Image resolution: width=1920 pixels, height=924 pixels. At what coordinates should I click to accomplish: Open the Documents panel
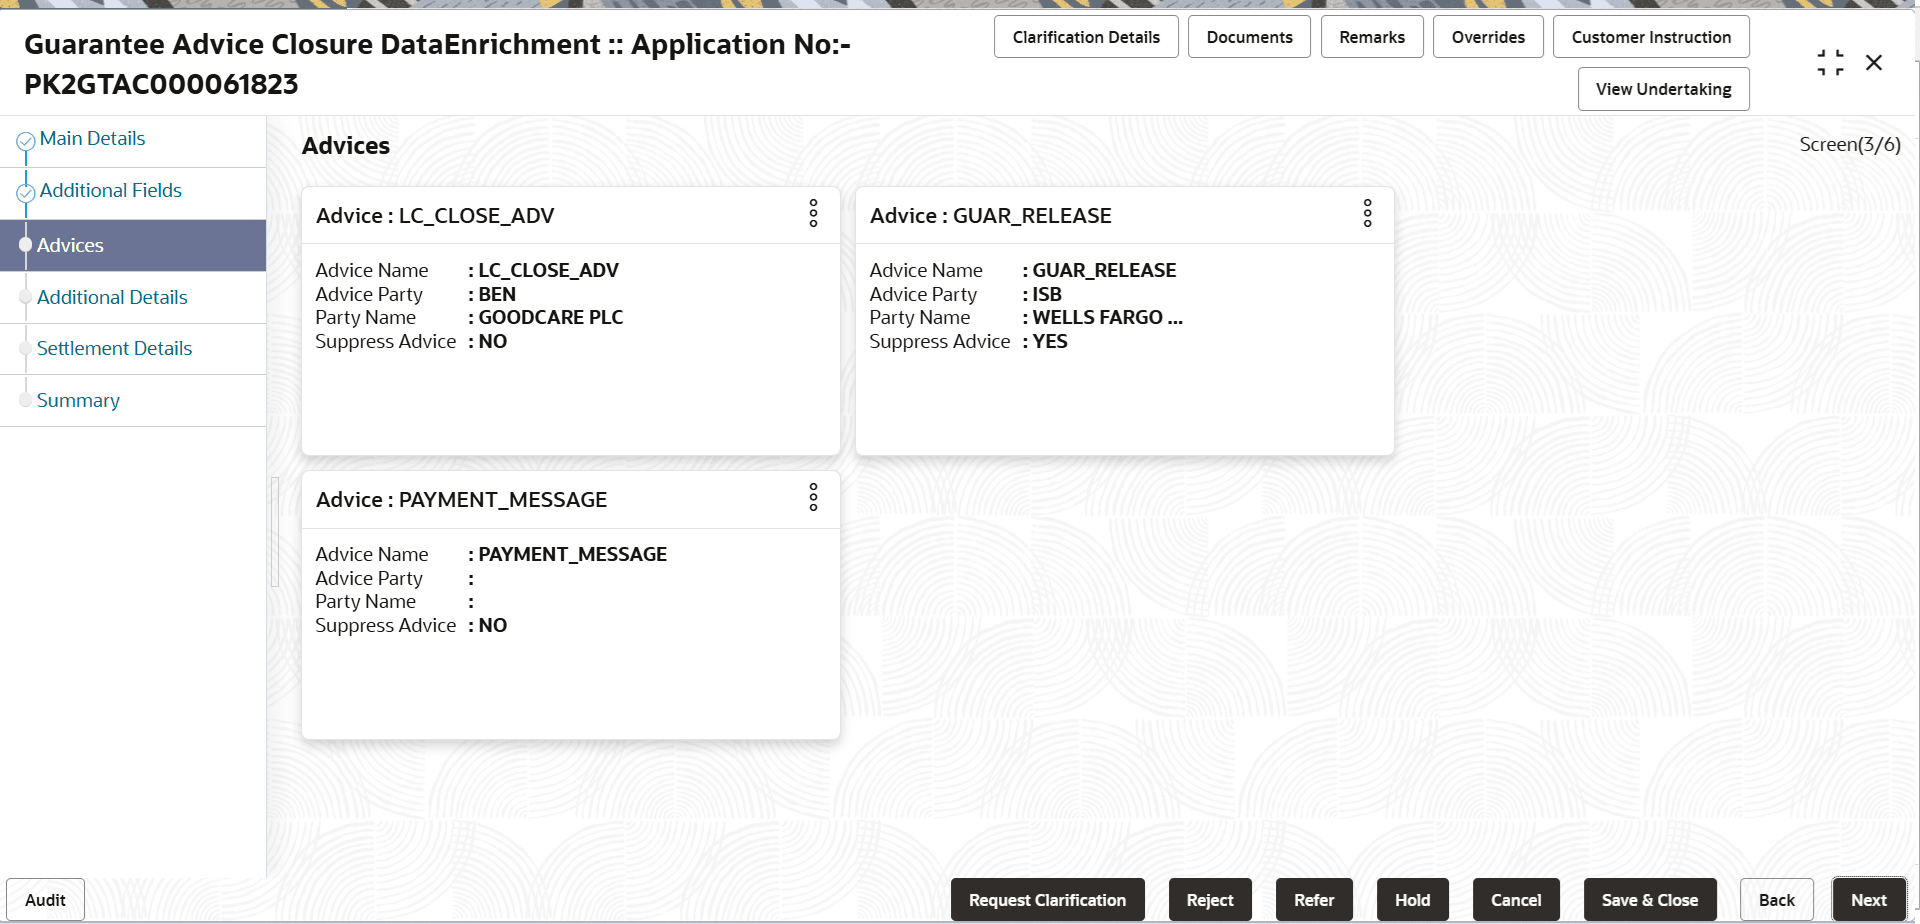coord(1249,37)
